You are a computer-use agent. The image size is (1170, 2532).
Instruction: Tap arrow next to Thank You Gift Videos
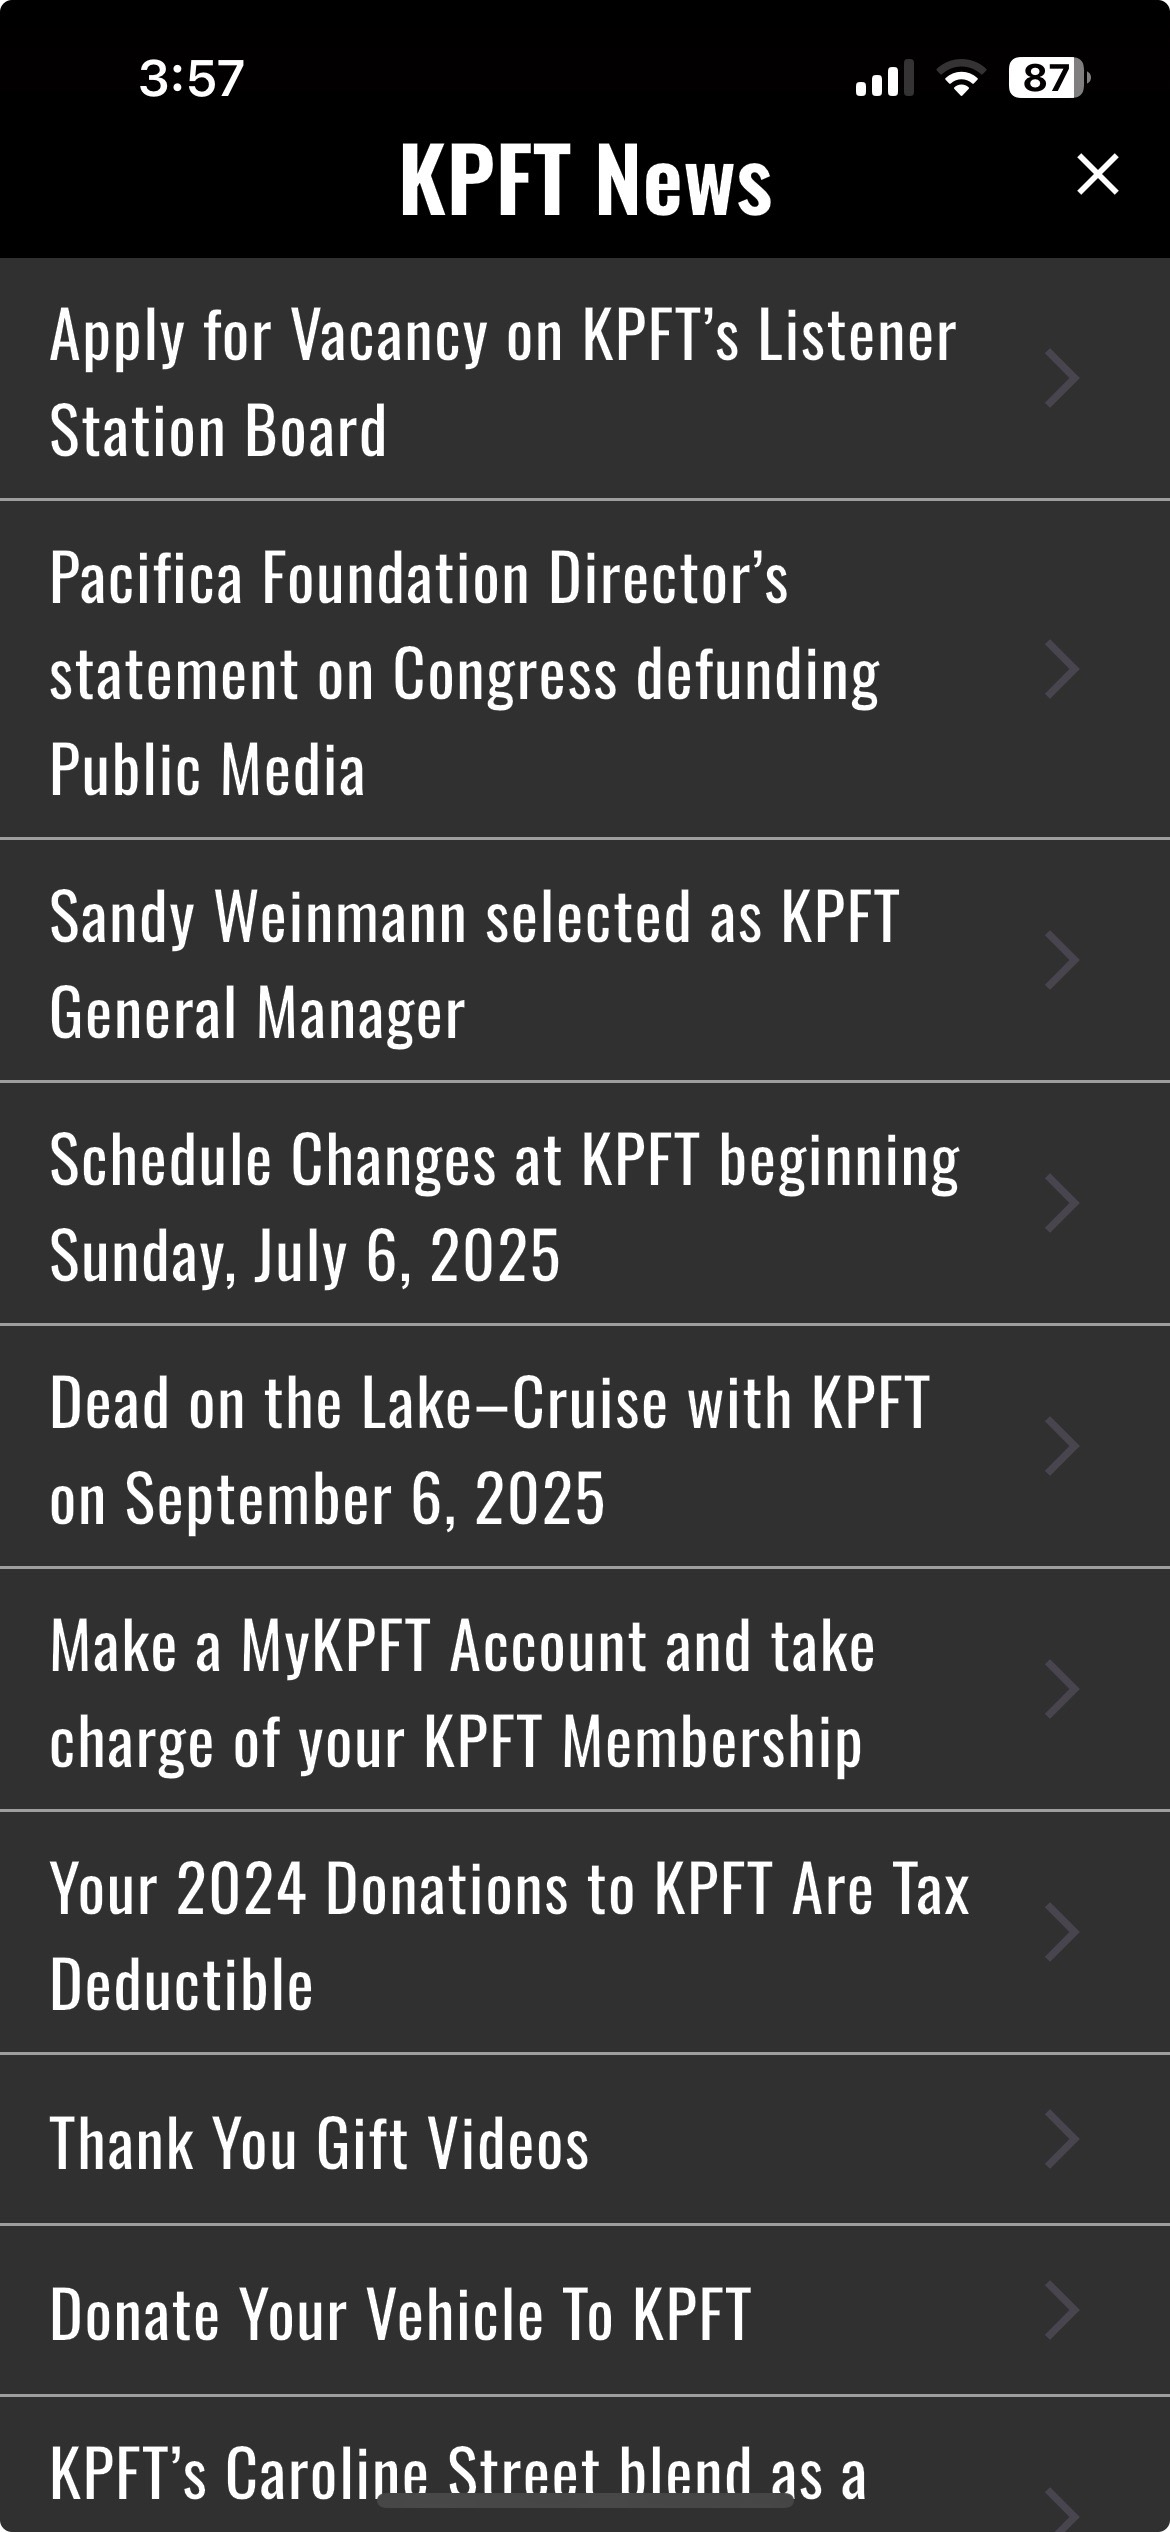tap(1061, 2140)
